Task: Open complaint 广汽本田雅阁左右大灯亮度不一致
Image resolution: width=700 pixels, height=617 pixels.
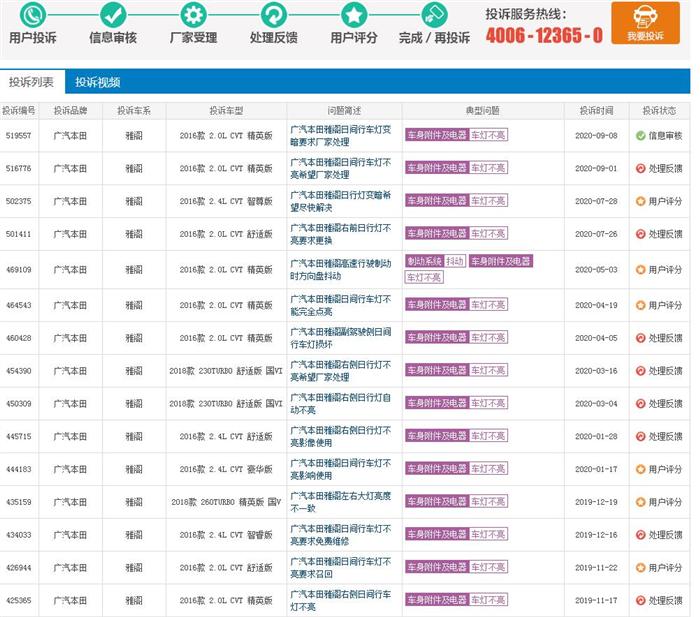Action: coord(341,502)
